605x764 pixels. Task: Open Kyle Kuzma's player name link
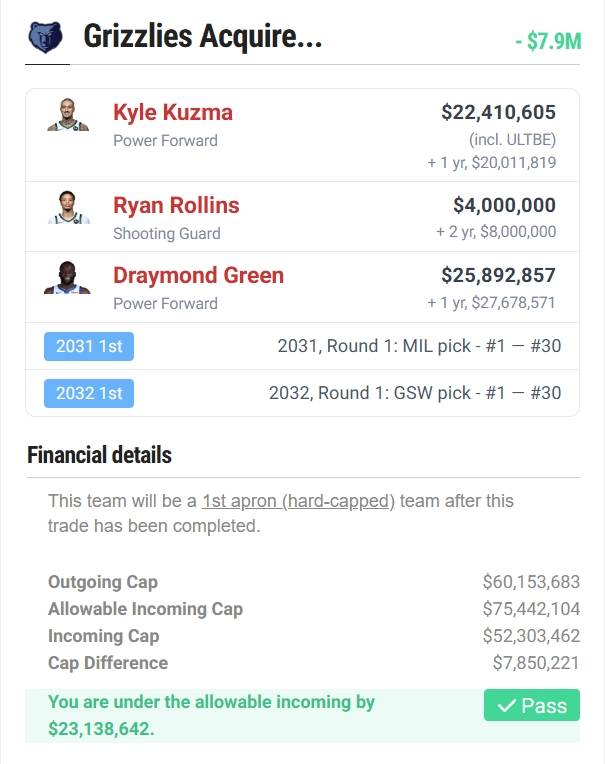click(173, 112)
